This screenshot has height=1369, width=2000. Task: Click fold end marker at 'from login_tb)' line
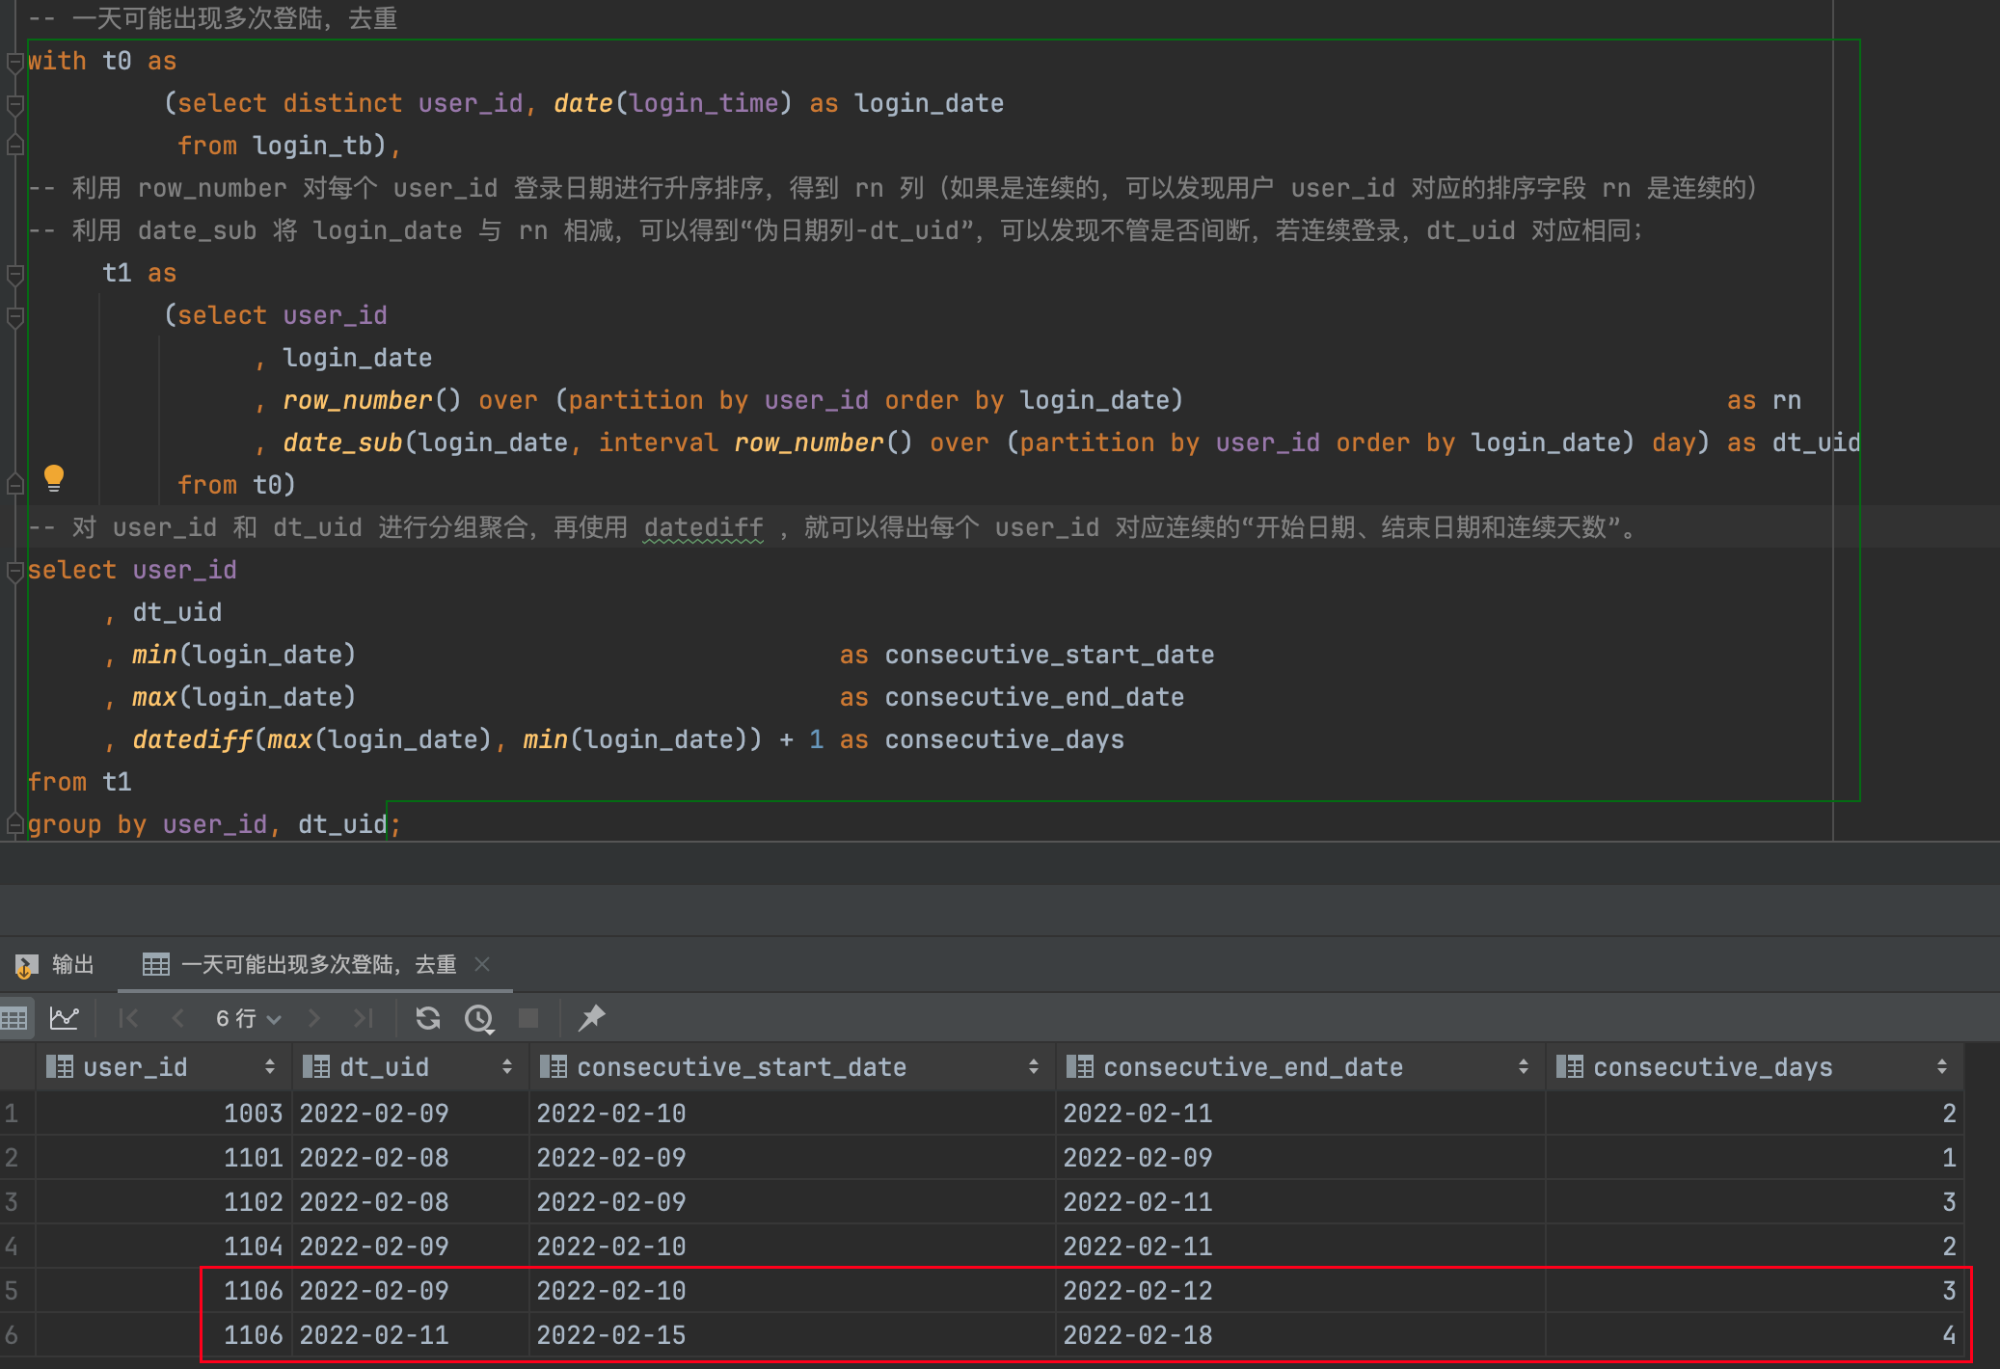click(15, 146)
